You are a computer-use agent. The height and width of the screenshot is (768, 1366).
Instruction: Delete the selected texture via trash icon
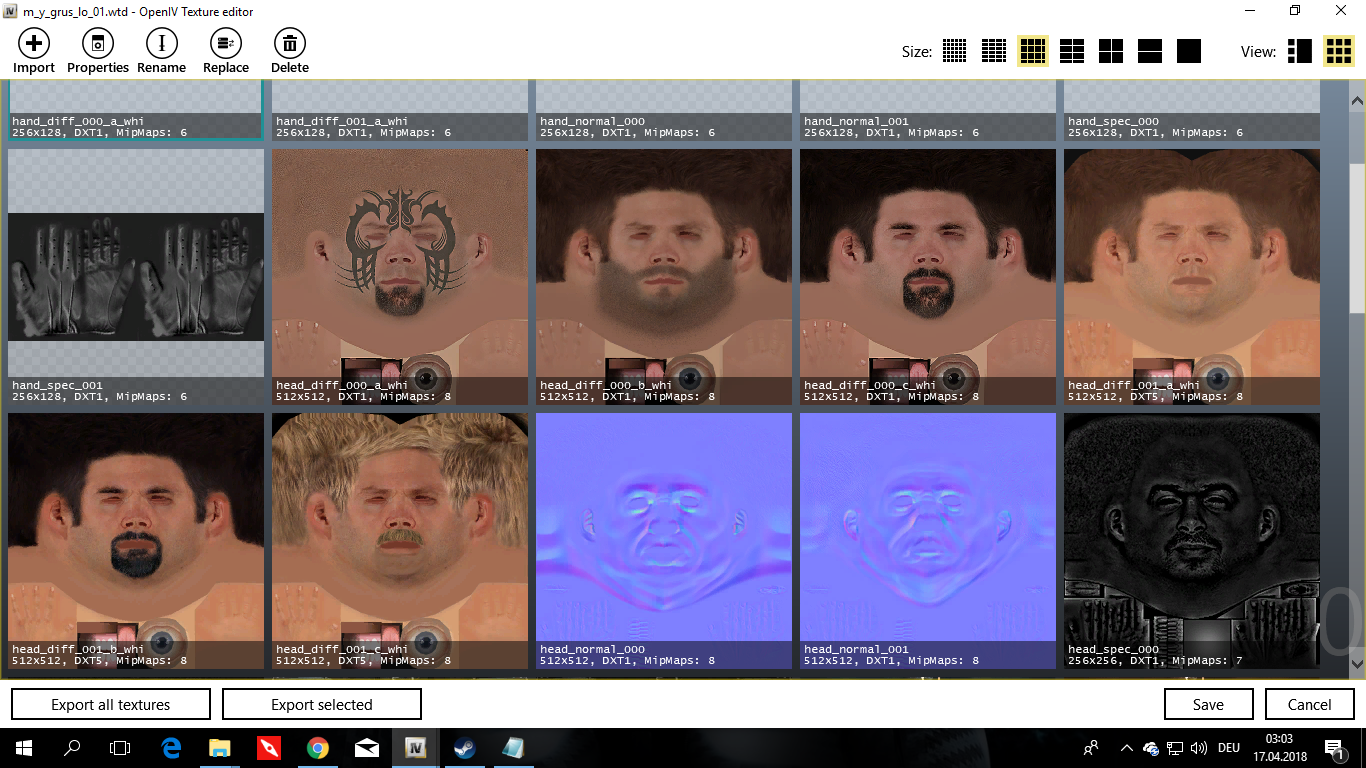coord(289,44)
